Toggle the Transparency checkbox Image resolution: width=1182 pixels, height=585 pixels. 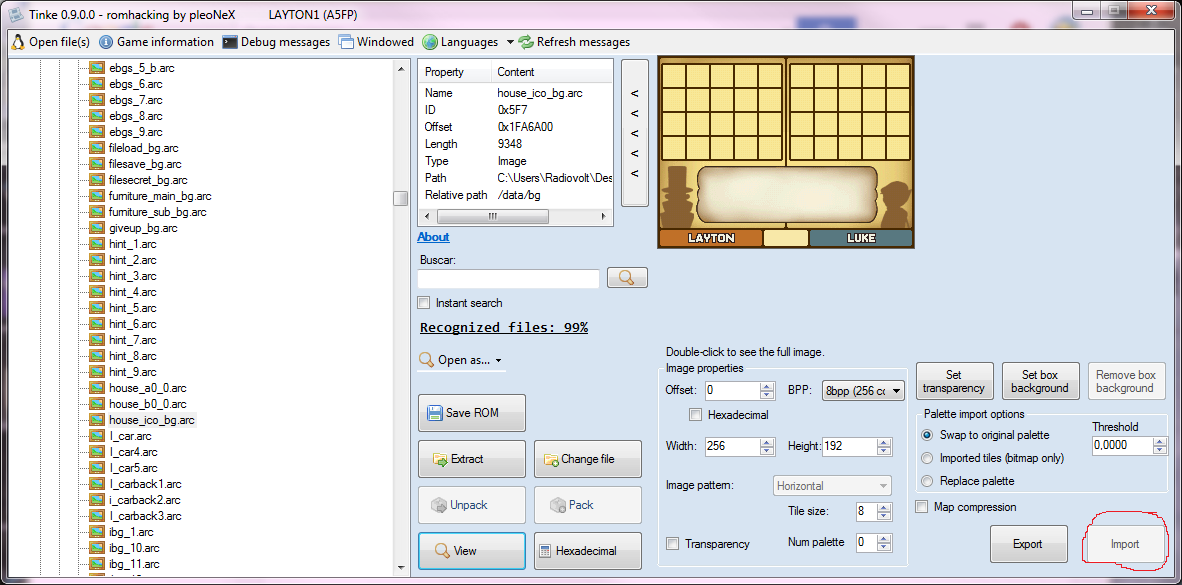[672, 544]
